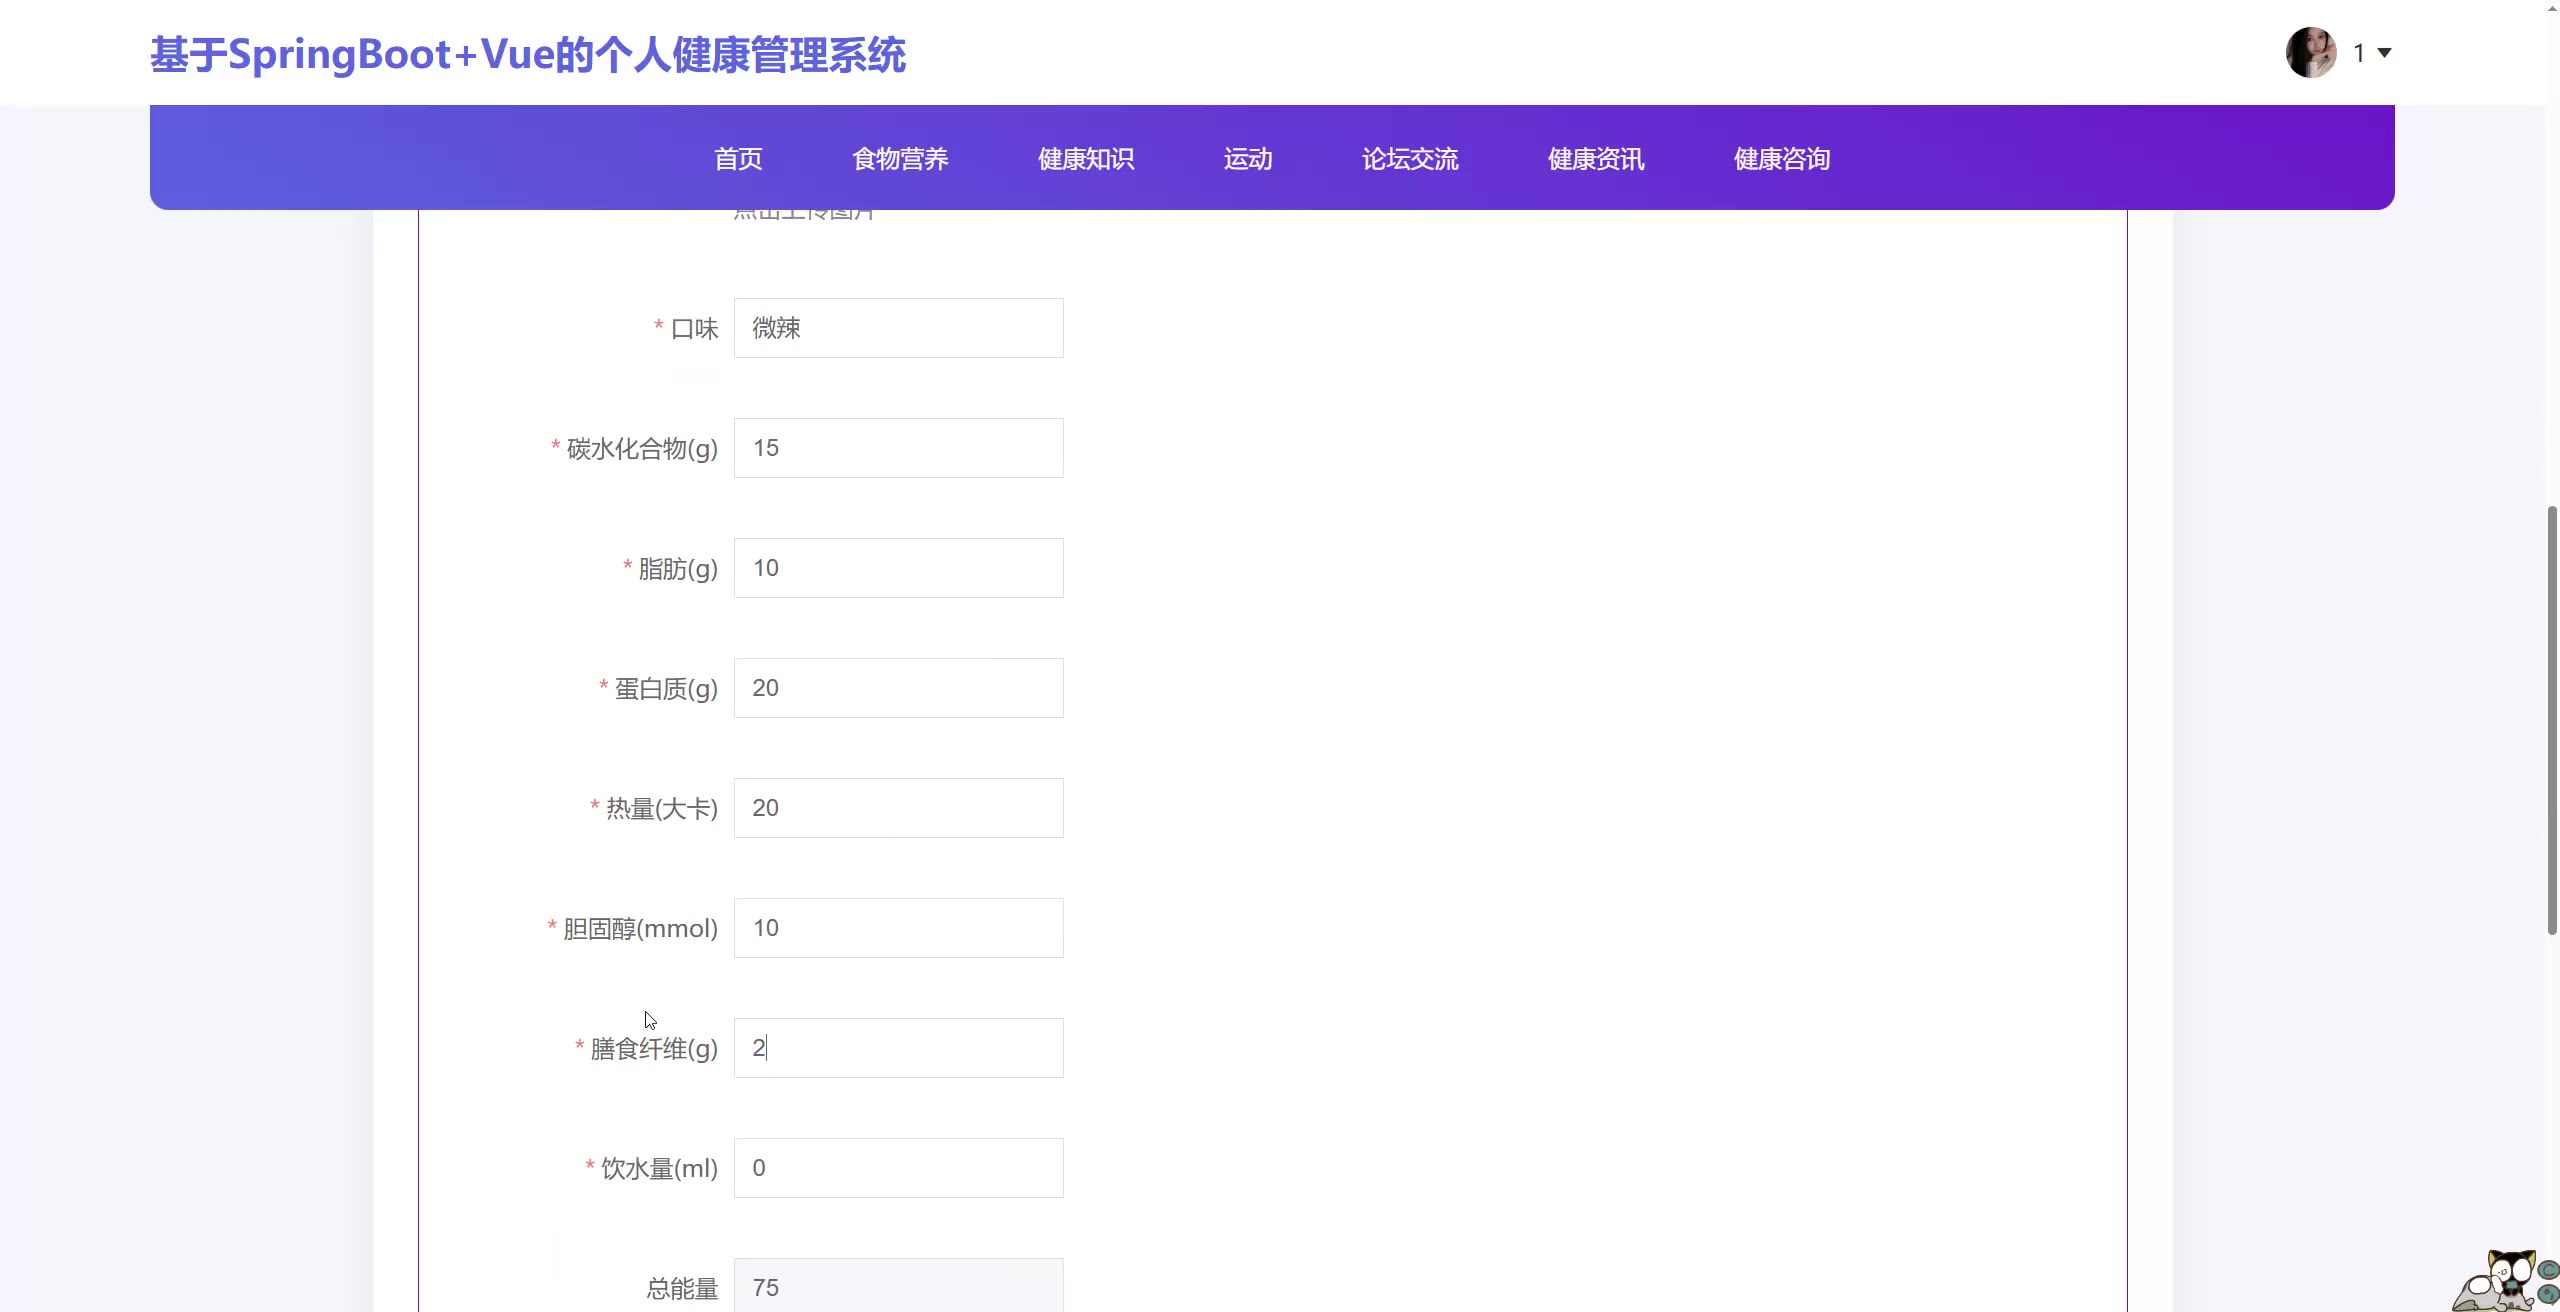Click the page vertical scrollbar thumb
This screenshot has height=1312, width=2560.
[2551, 720]
